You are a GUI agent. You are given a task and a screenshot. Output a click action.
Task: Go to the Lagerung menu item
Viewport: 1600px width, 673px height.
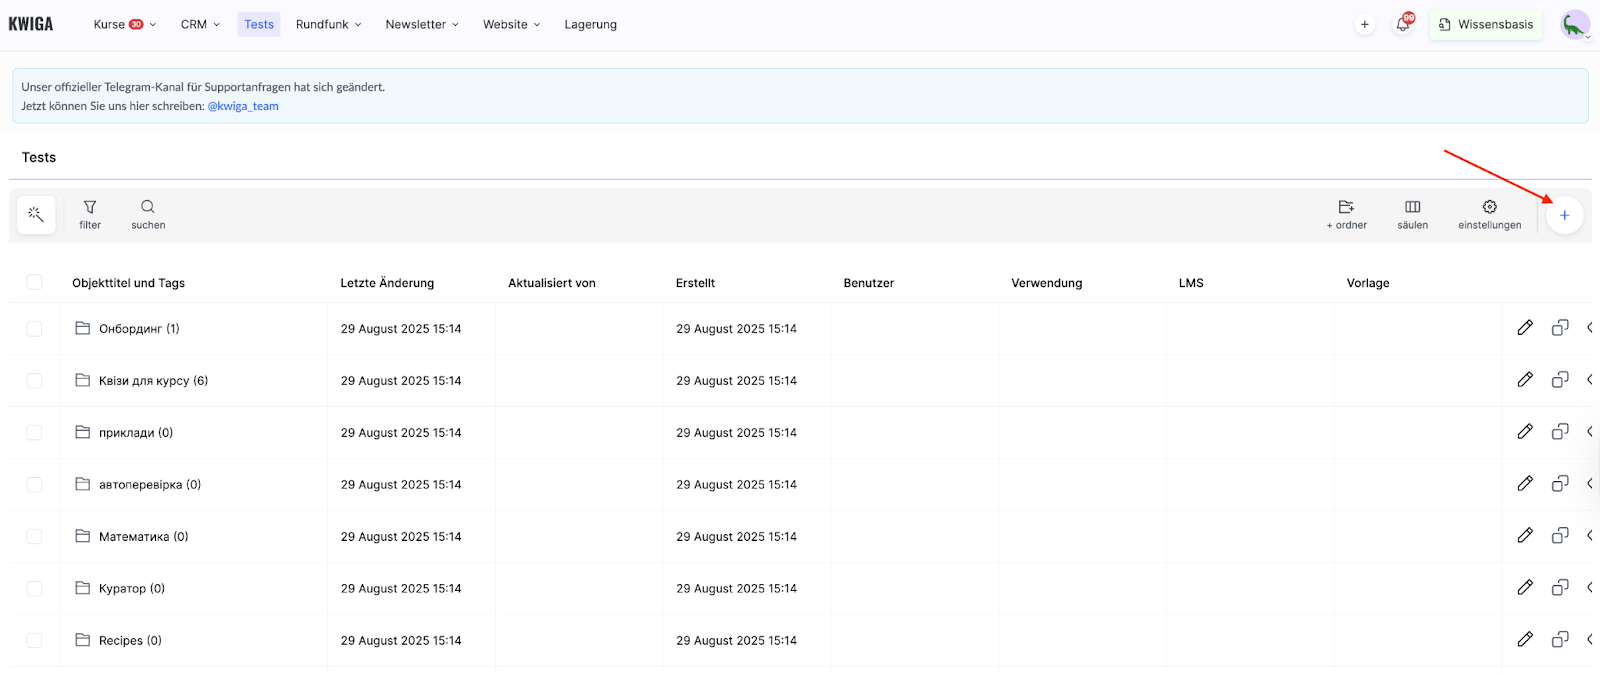pos(590,25)
